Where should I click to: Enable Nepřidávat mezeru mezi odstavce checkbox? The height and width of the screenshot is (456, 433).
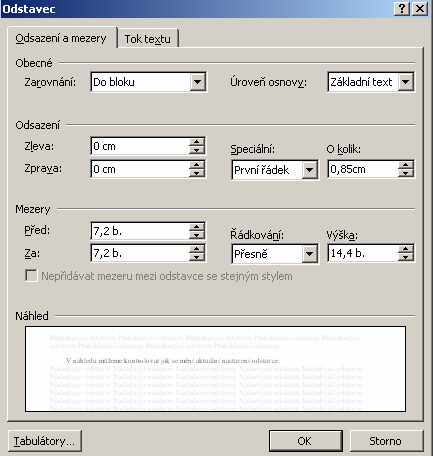coord(31,276)
